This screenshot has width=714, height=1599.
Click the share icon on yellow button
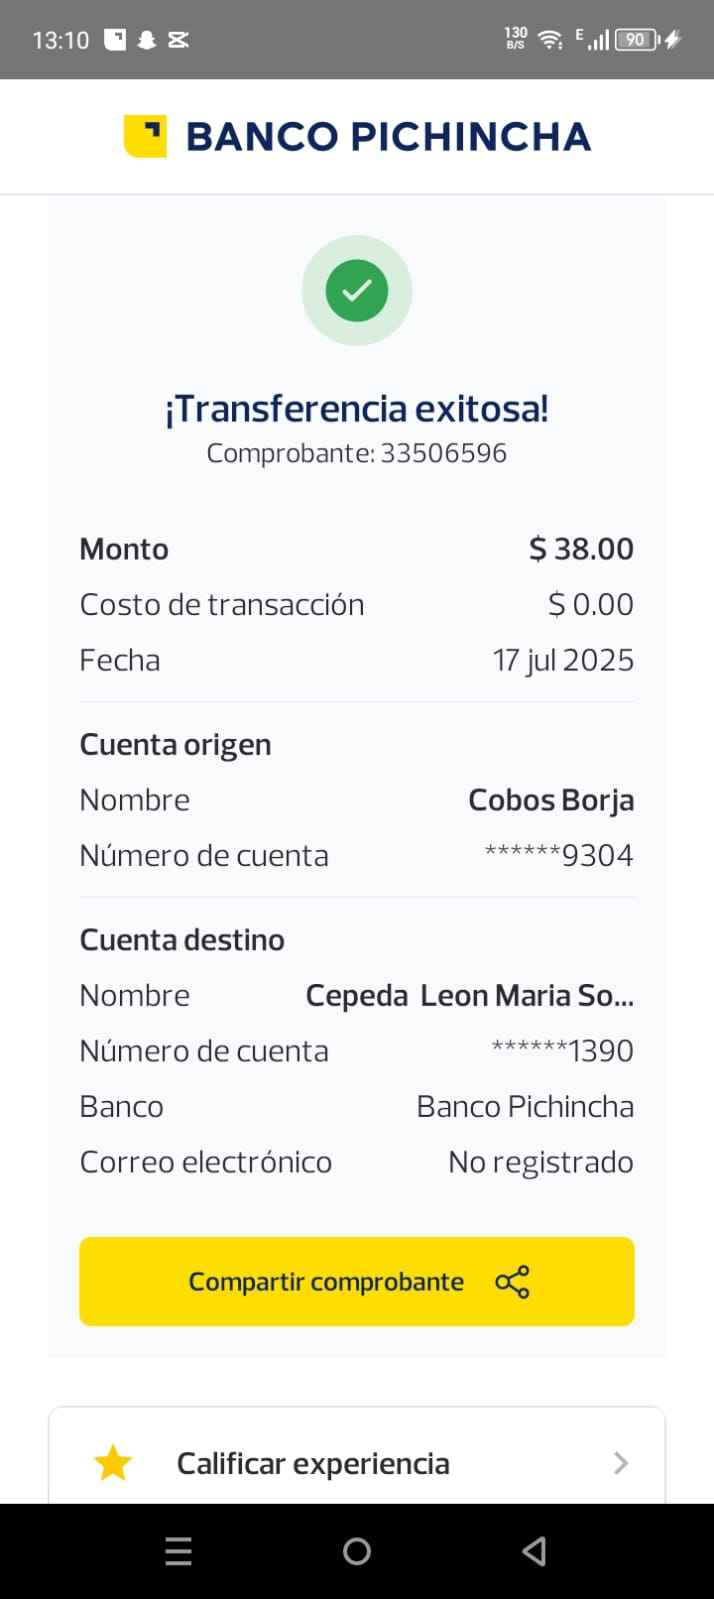[x=512, y=1282]
